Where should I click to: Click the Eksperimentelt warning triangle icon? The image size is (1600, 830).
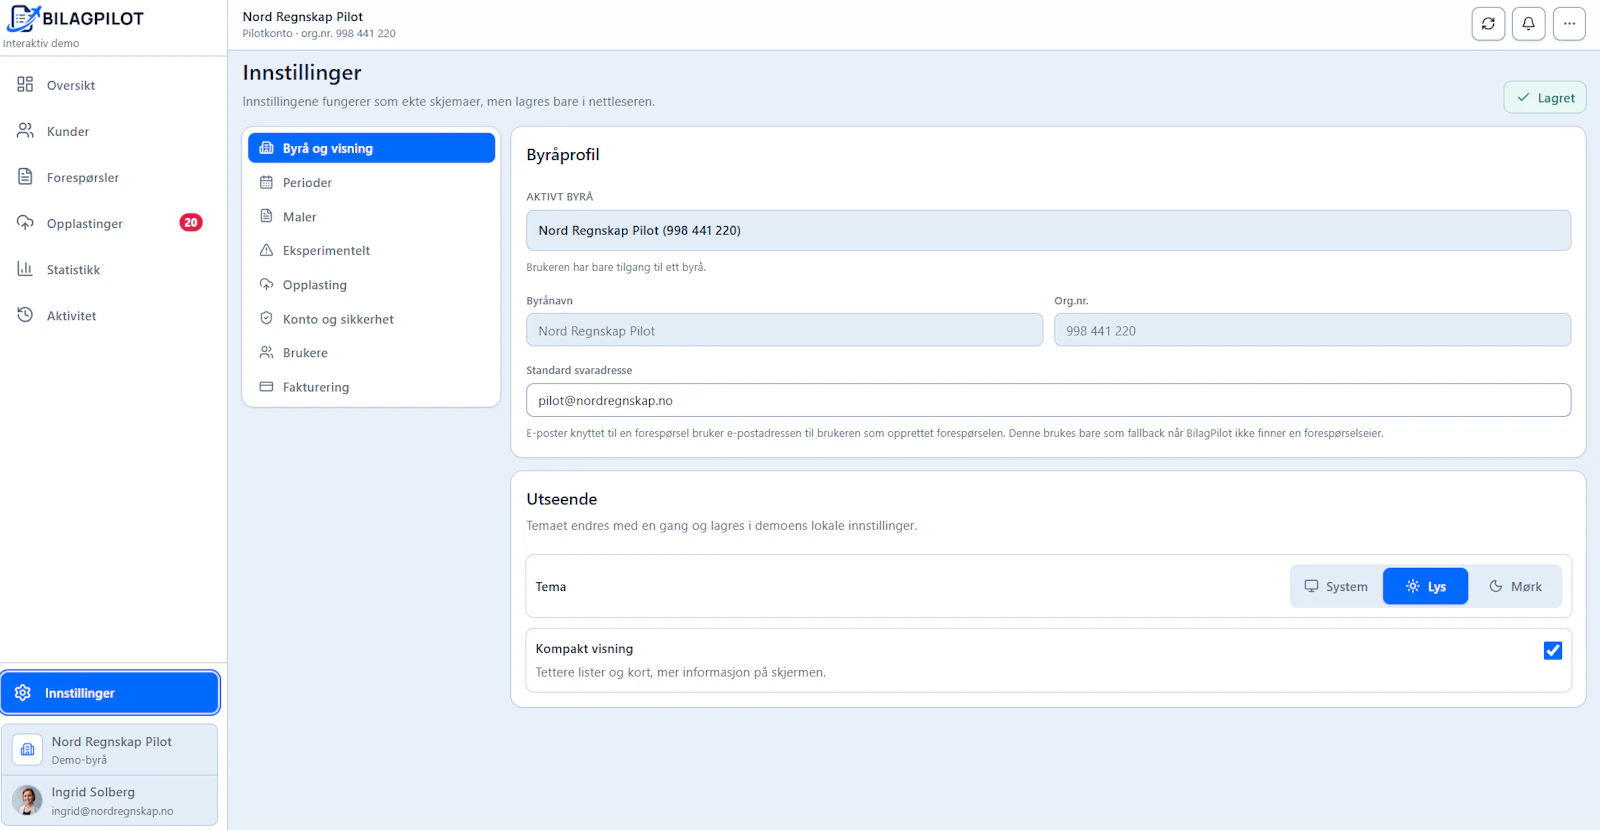pyautogui.click(x=266, y=250)
